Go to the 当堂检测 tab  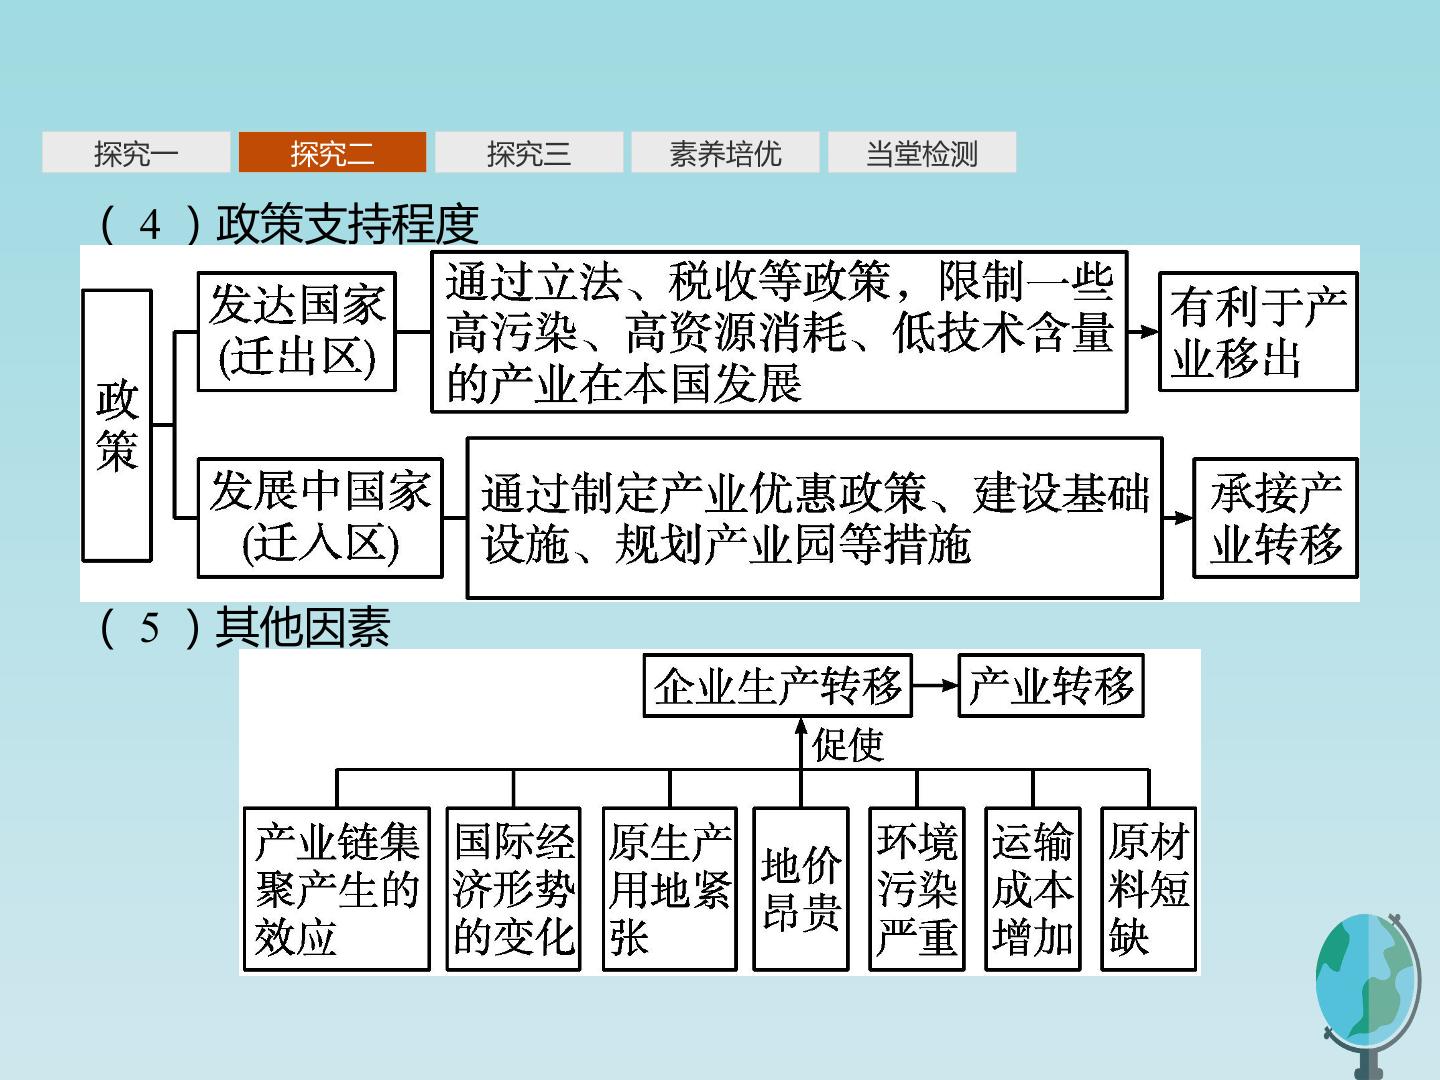tap(922, 152)
